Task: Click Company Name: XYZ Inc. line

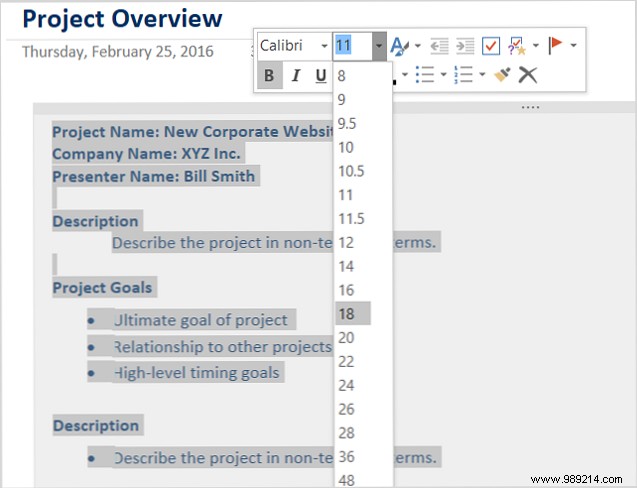Action: [147, 154]
